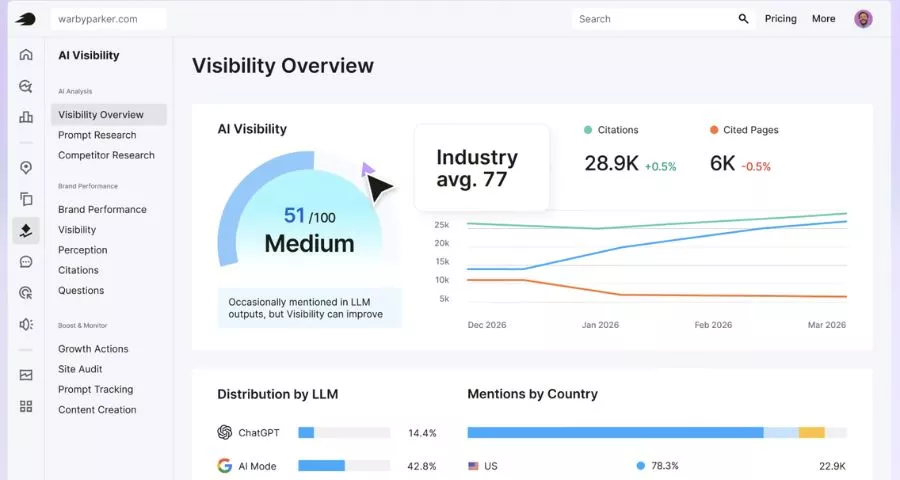
Task: Click the yellow segment of country bar
Action: click(x=812, y=432)
